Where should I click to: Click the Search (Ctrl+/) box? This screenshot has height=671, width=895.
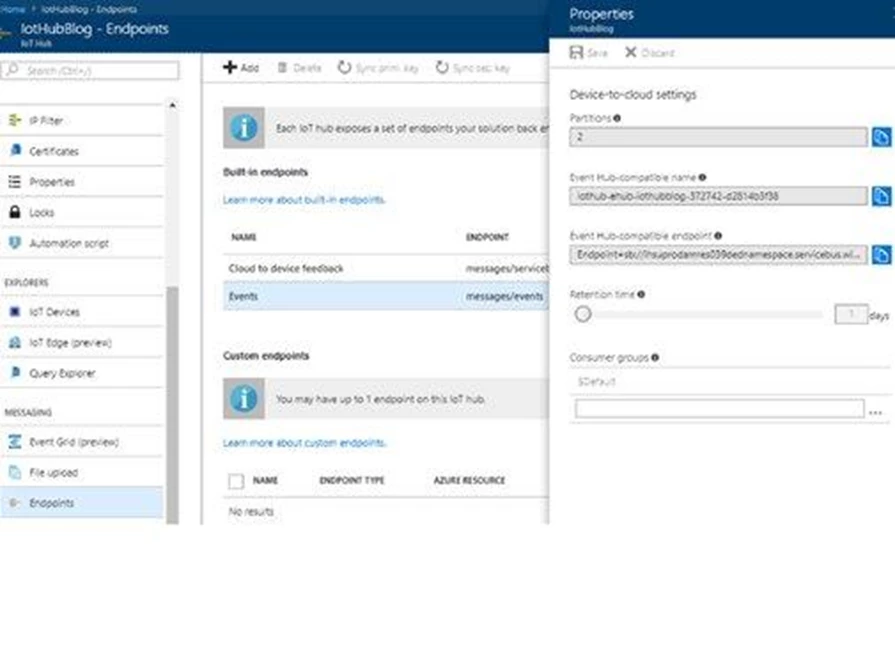[x=91, y=70]
